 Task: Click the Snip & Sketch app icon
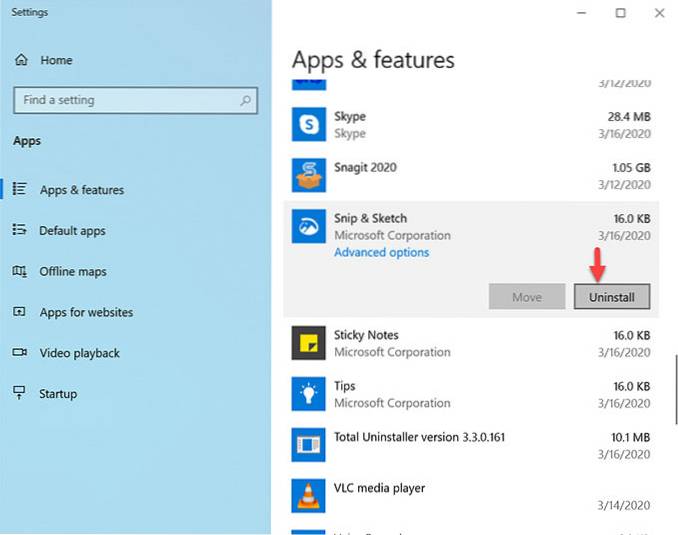pyautogui.click(x=307, y=227)
